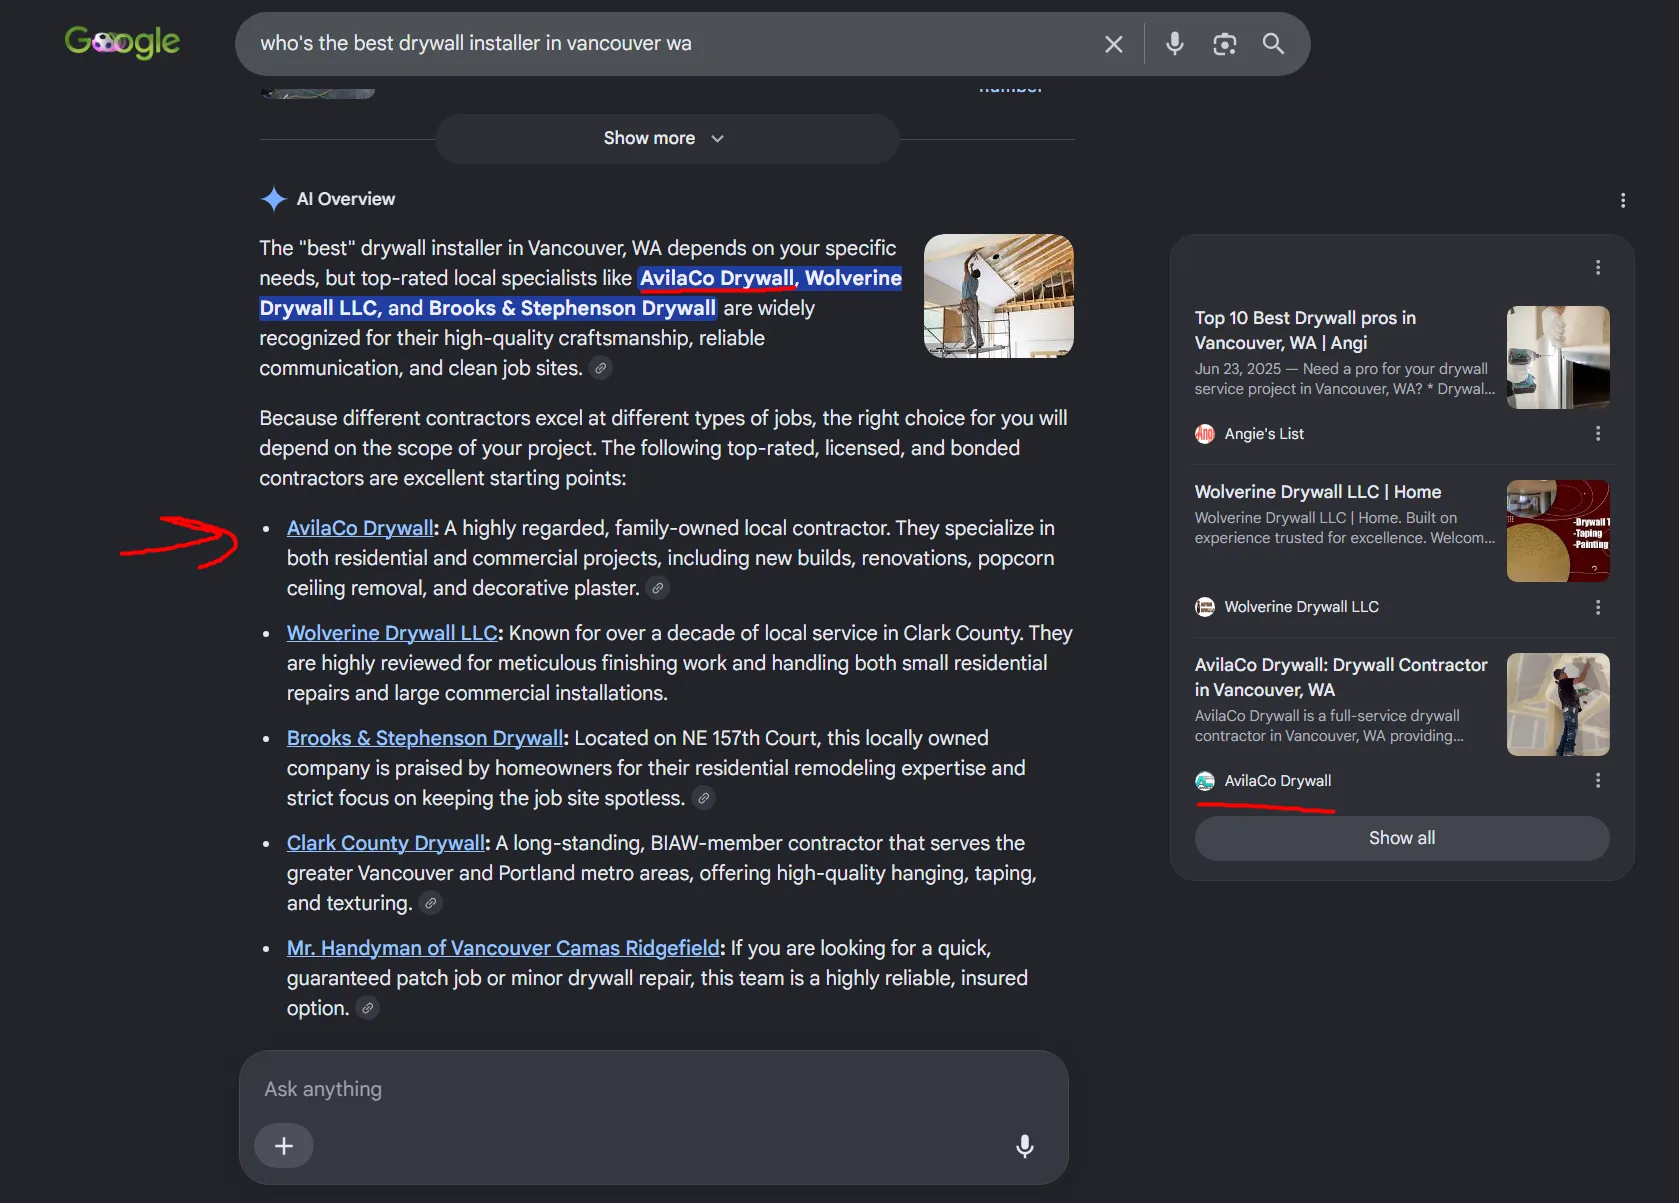Image resolution: width=1679 pixels, height=1203 pixels.
Task: Open AI Overview three-dot options menu
Action: 1622,200
